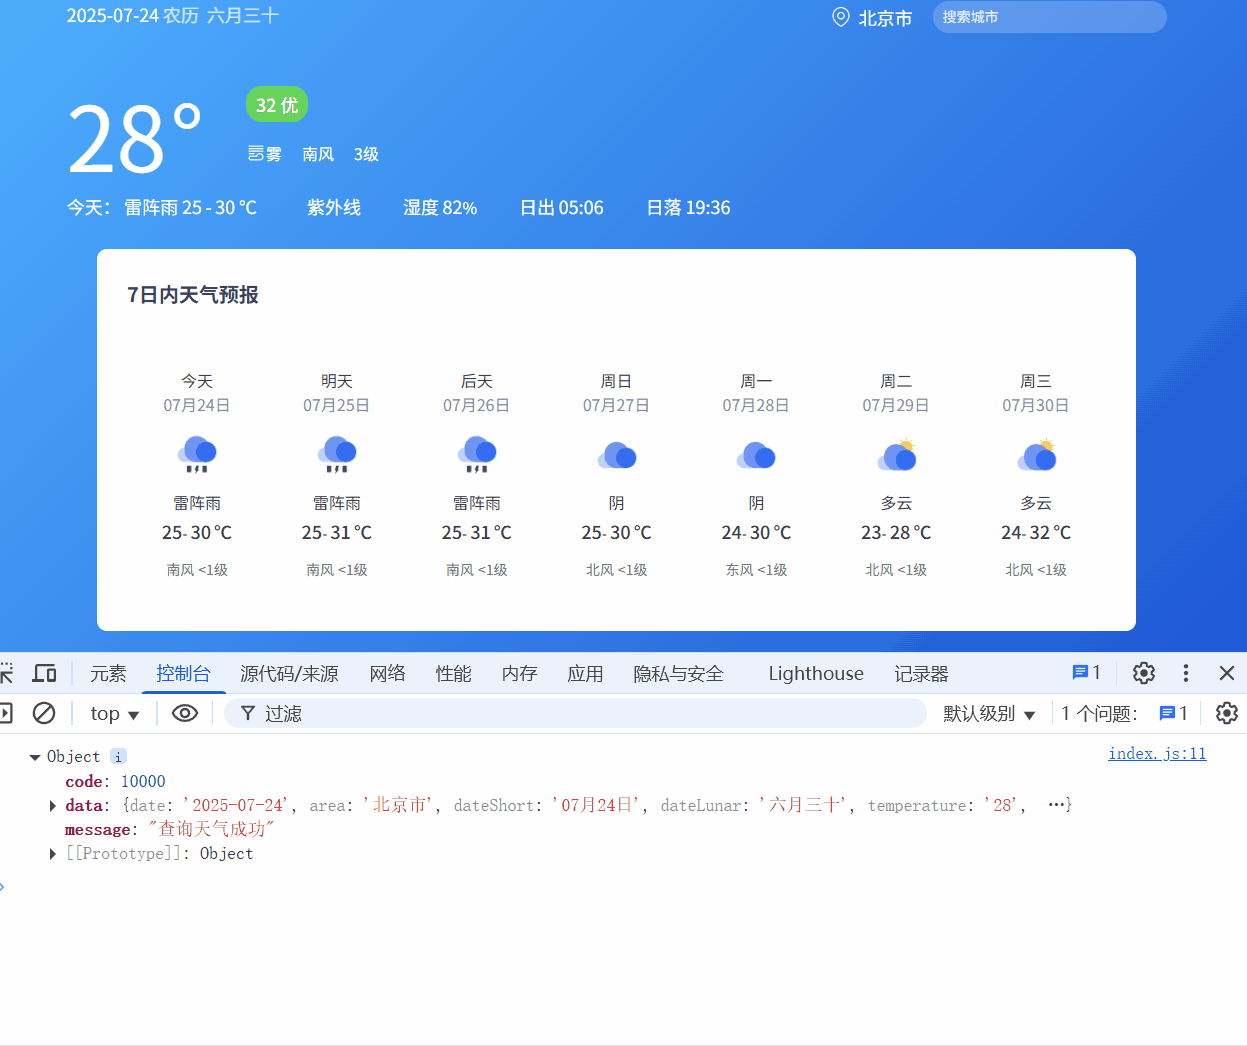Click partly cloudy icon for 周二 07月29日
The image size is (1247, 1046).
897,454
